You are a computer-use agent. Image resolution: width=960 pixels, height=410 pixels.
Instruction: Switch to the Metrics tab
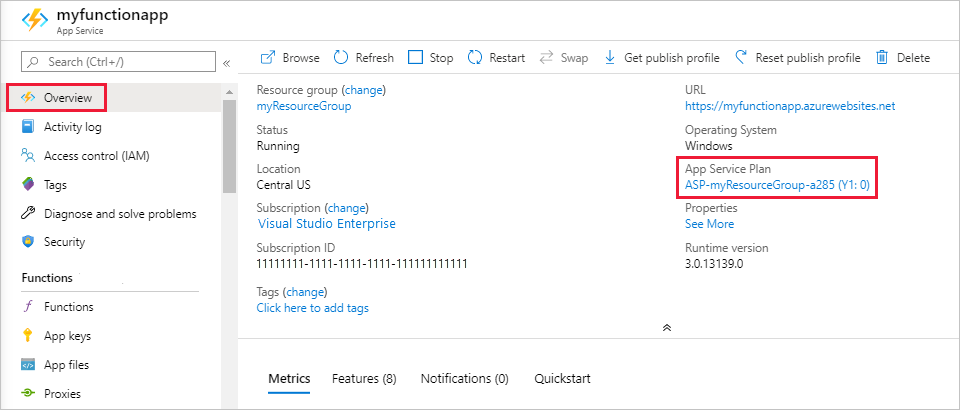[x=289, y=379]
